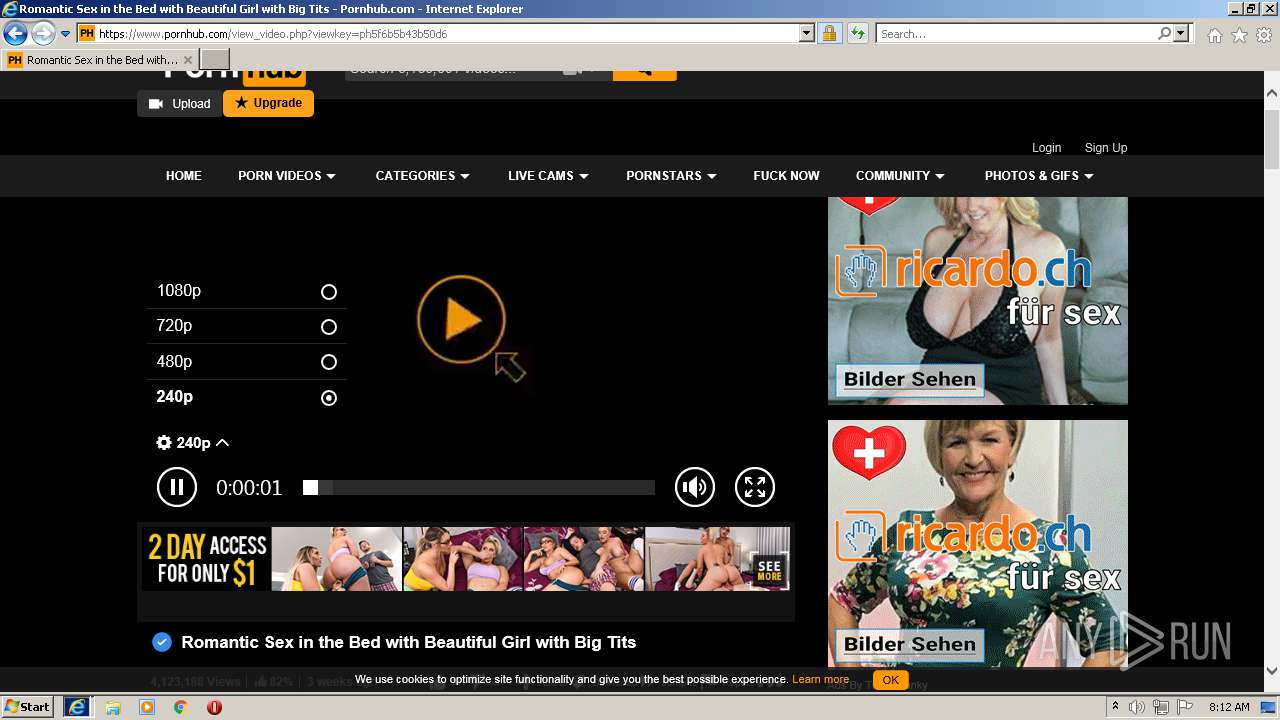1280x720 pixels.
Task: Click upper ad's 'Bilder Sehen' button
Action: point(909,380)
